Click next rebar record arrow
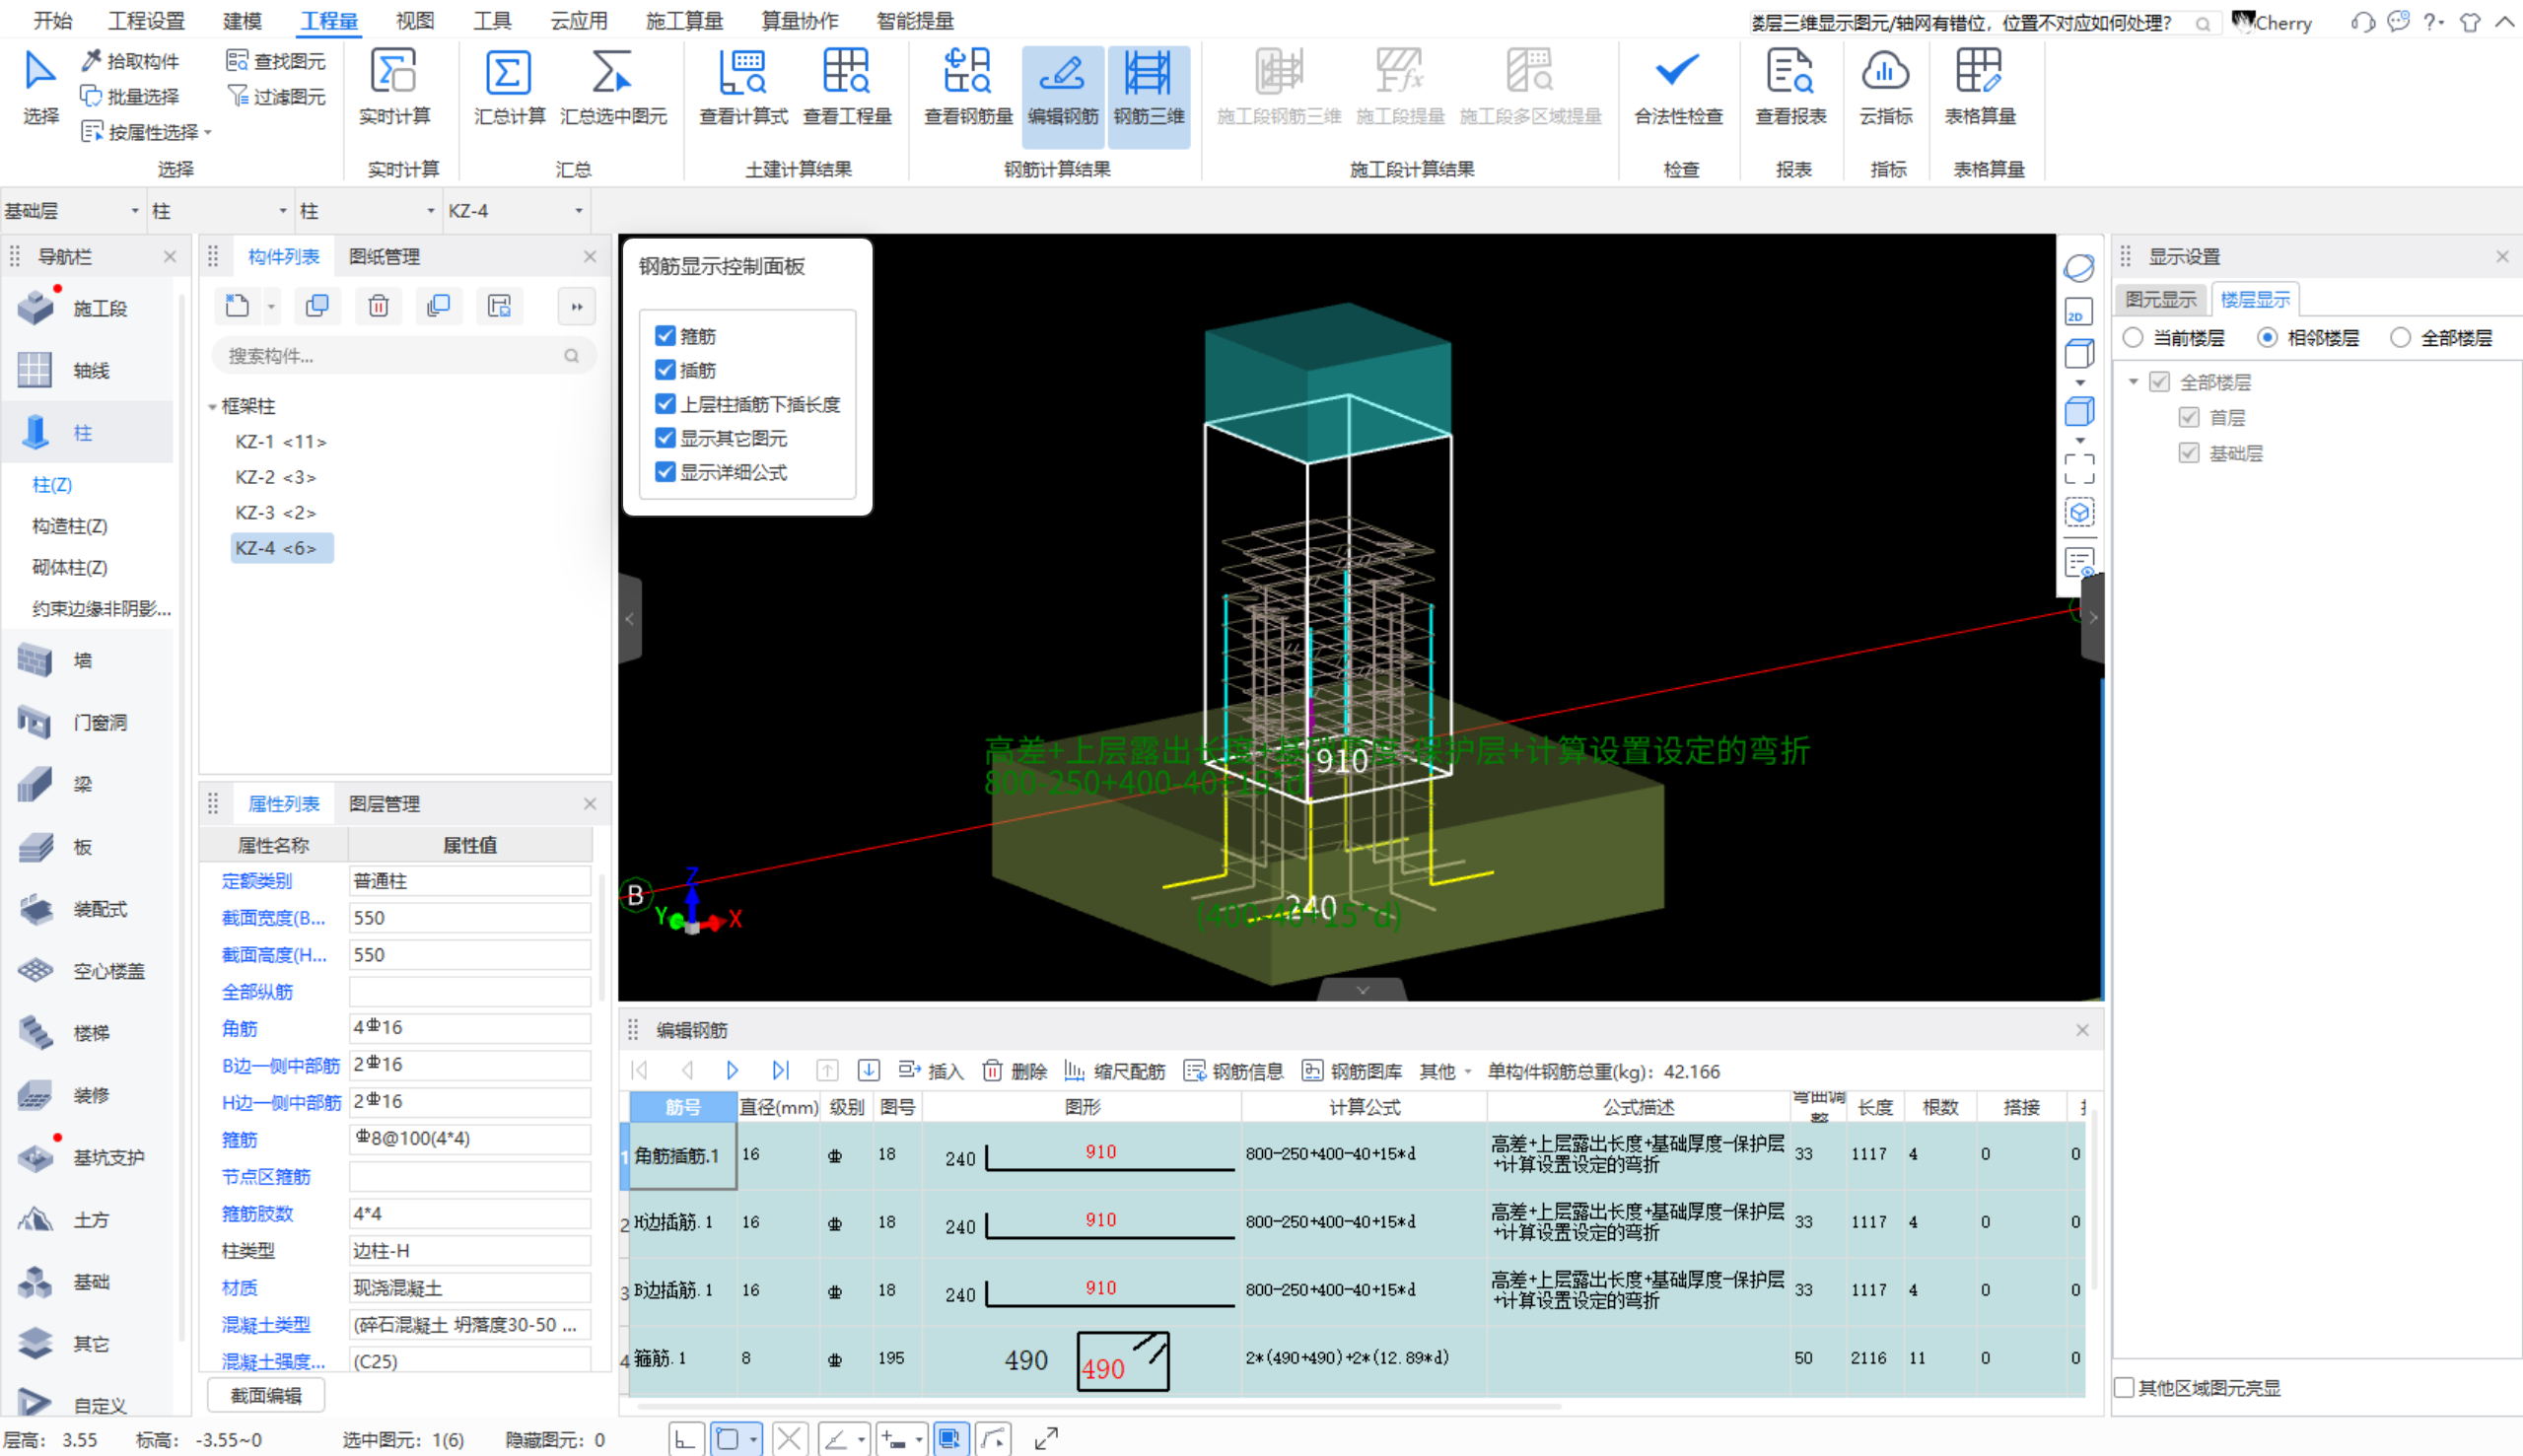Screen dimensions: 2523x1456 [732, 1070]
